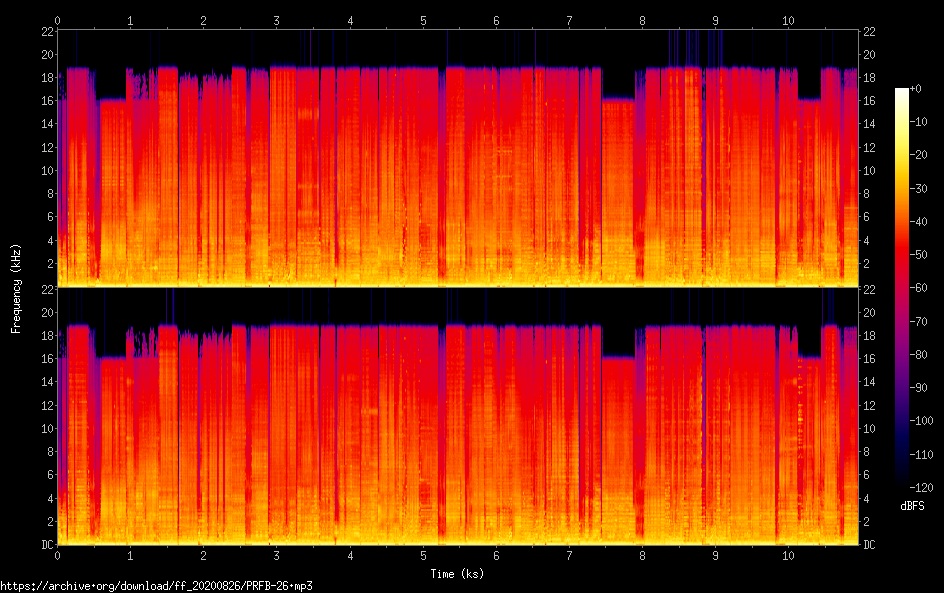
Task: Click upper channel right axis '8' kHz tick
Action: pyautogui.click(x=866, y=194)
